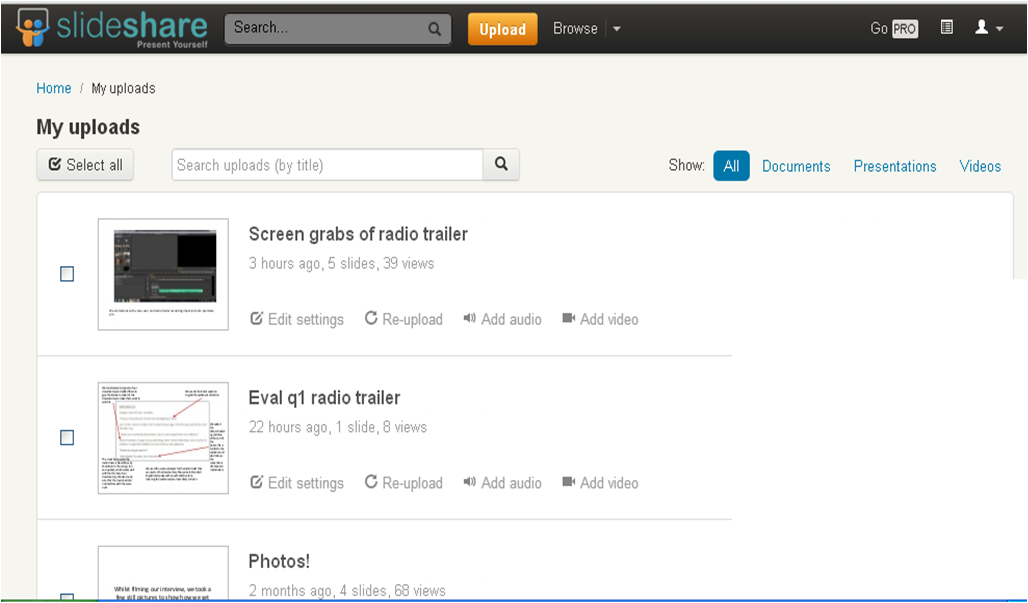Re-upload Screen grabs of radio trailer

click(404, 319)
